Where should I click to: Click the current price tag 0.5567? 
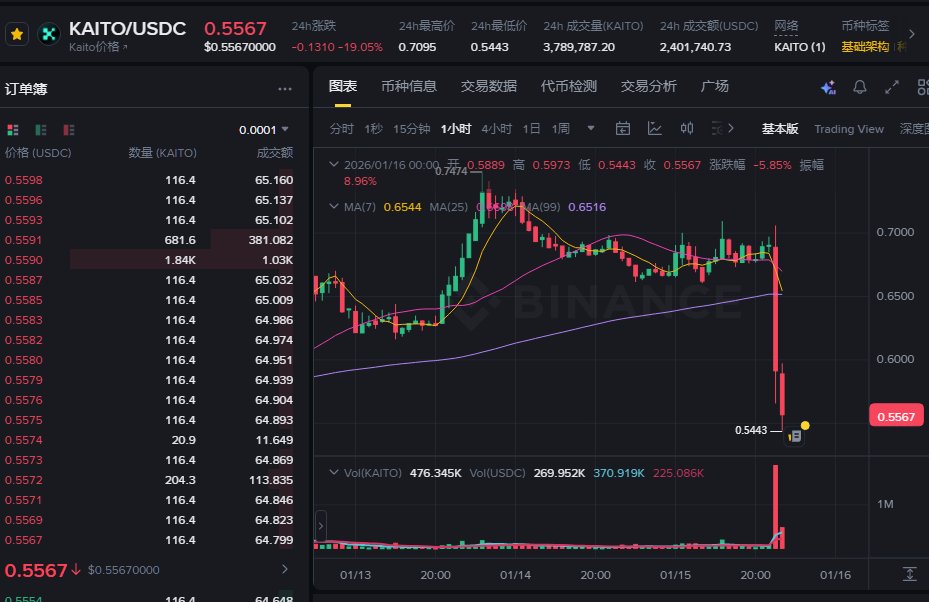[896, 417]
